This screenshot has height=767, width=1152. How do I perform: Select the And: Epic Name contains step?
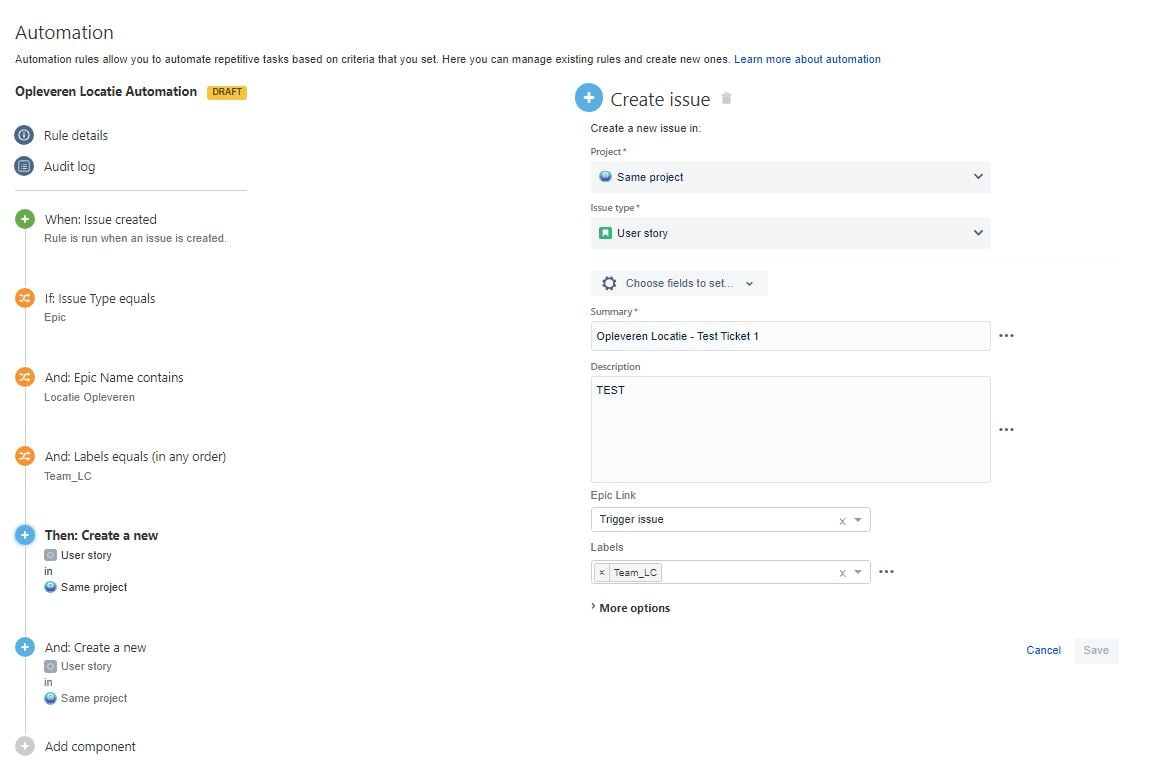[x=114, y=378]
